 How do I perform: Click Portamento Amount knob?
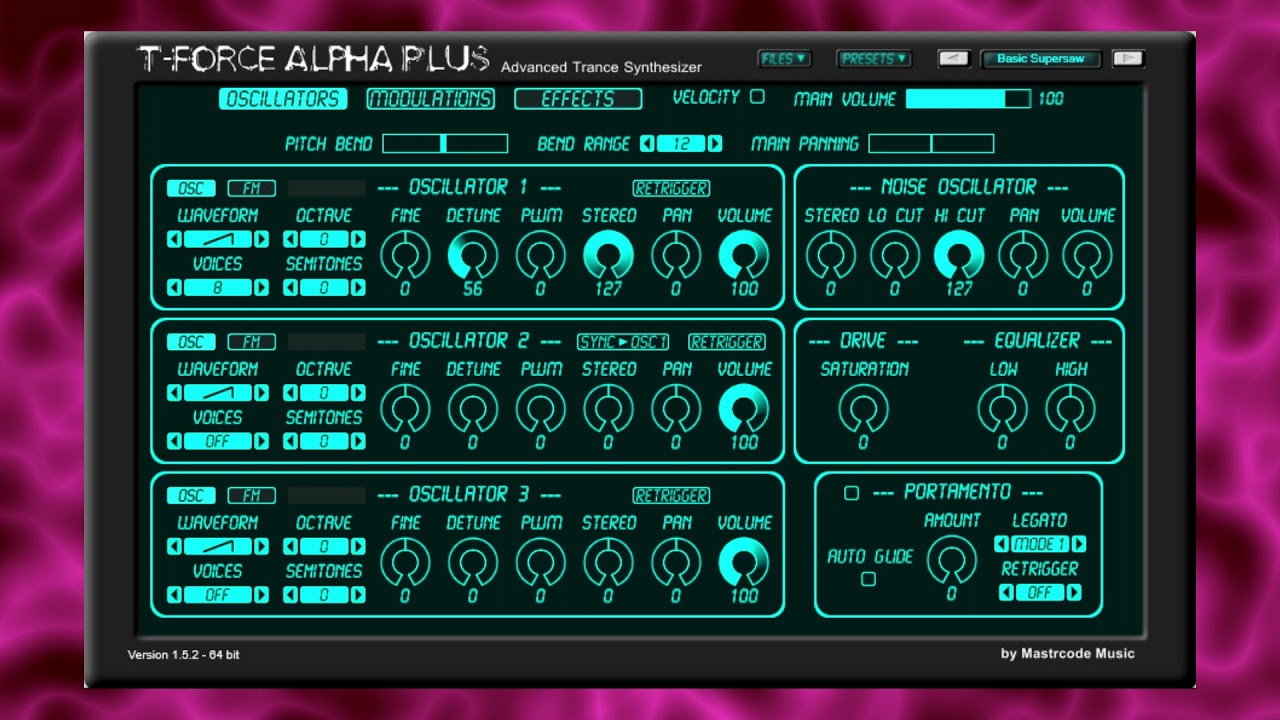click(x=951, y=561)
